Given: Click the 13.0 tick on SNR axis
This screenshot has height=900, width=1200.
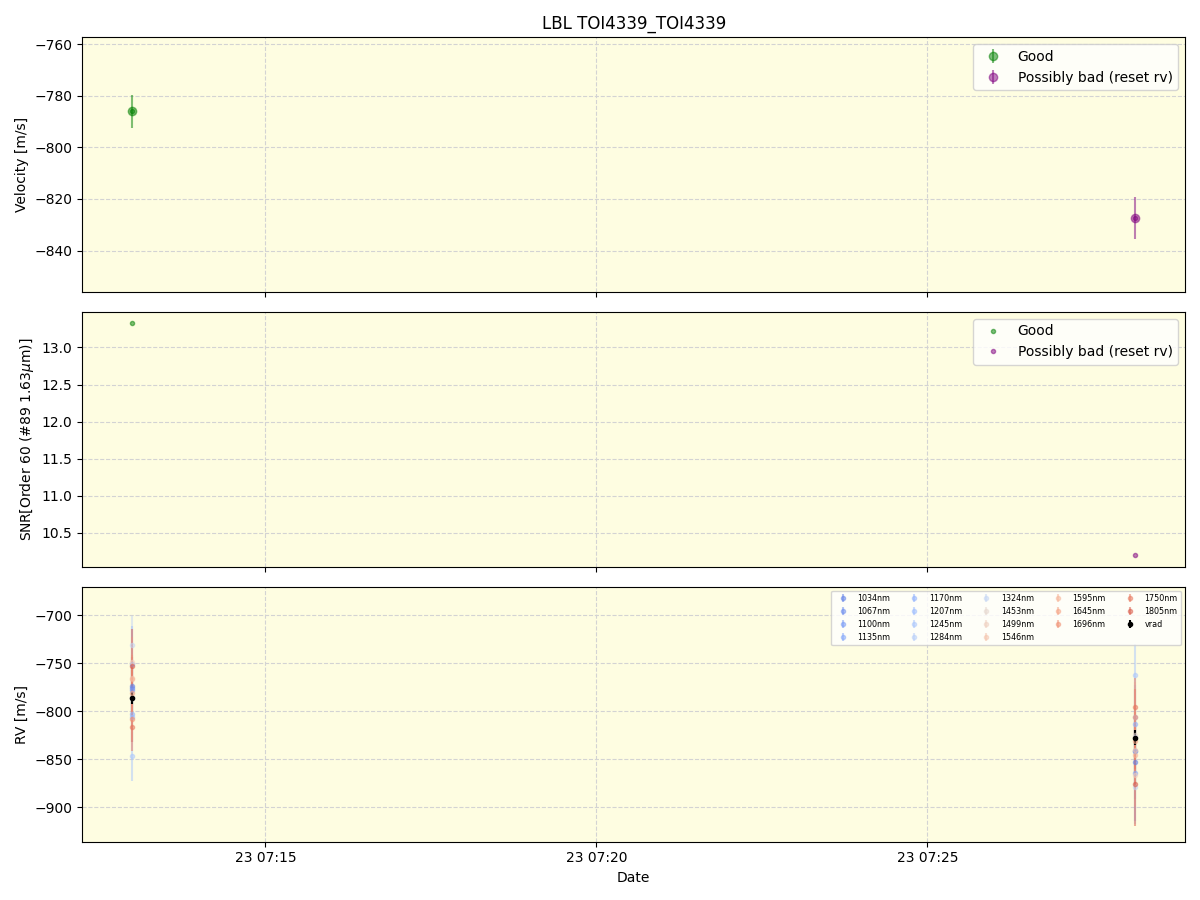Looking at the screenshot, I should pos(57,348).
